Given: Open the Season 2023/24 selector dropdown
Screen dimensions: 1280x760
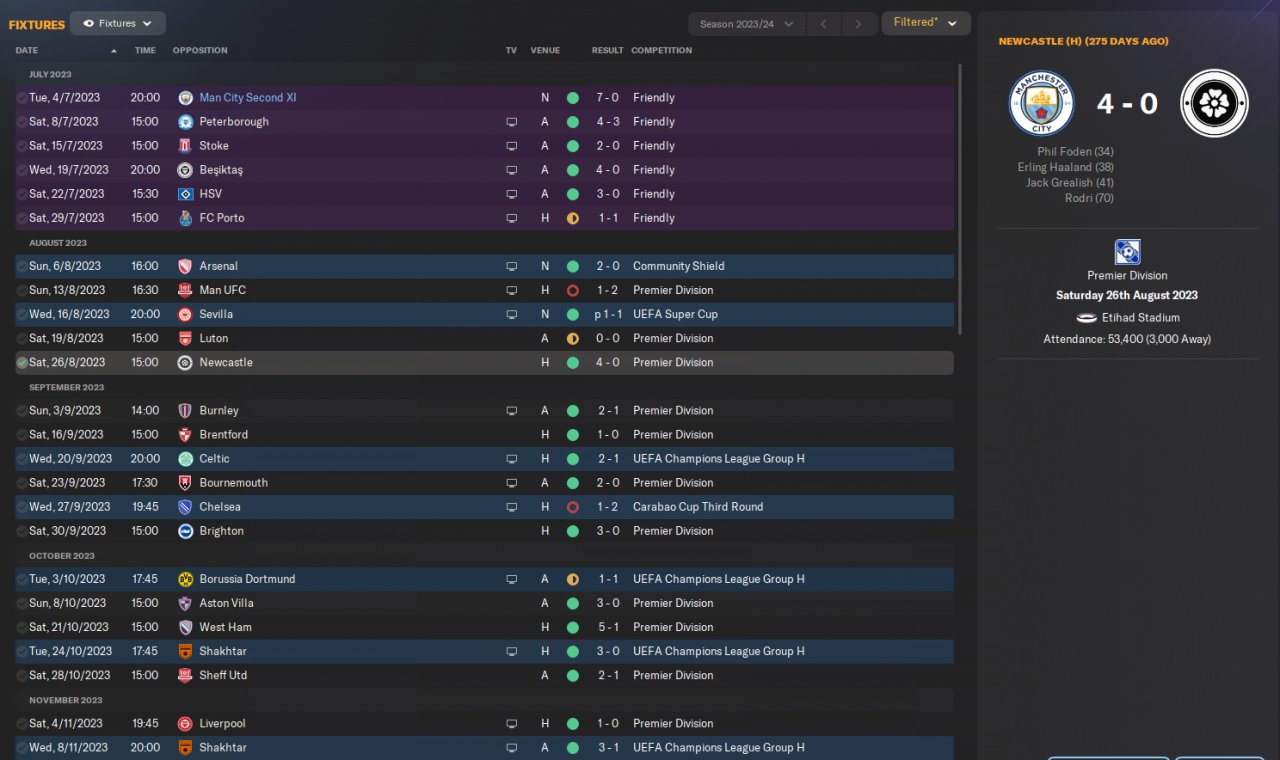Looking at the screenshot, I should pos(746,24).
